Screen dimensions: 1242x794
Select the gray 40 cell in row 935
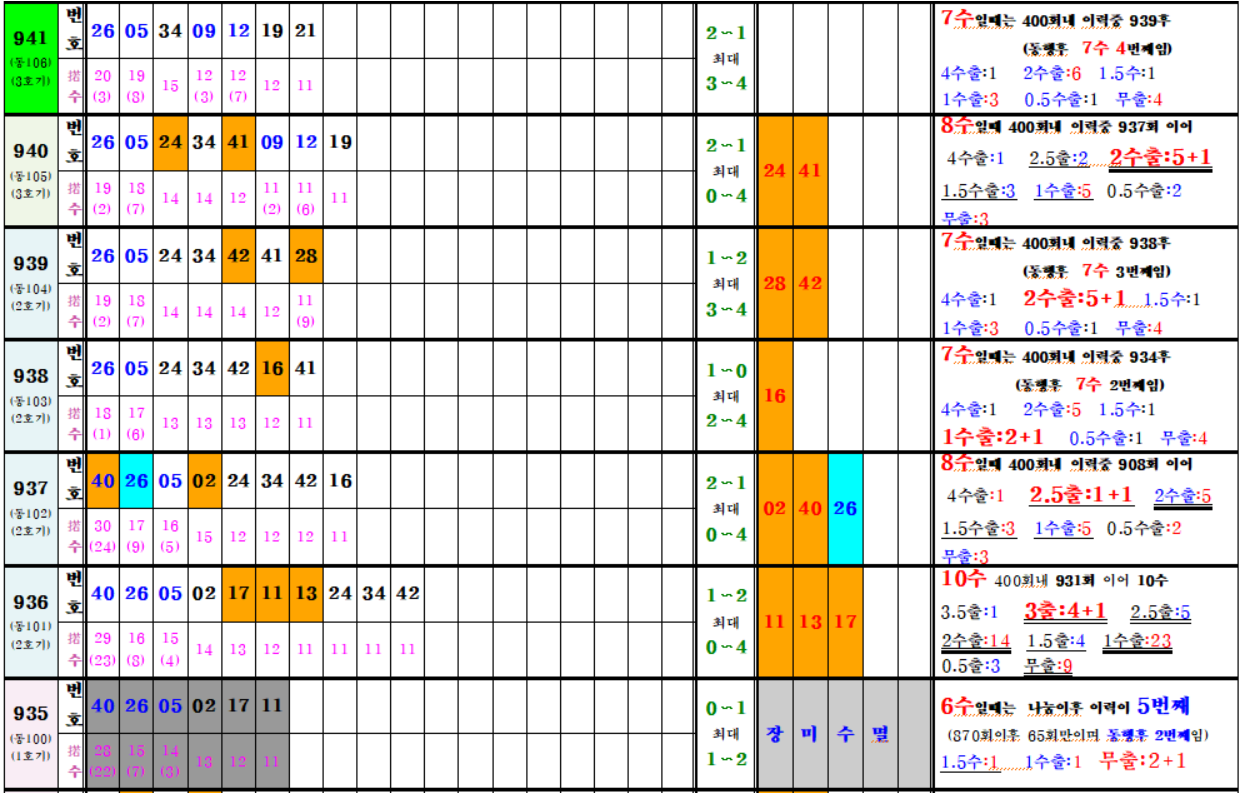coord(103,706)
